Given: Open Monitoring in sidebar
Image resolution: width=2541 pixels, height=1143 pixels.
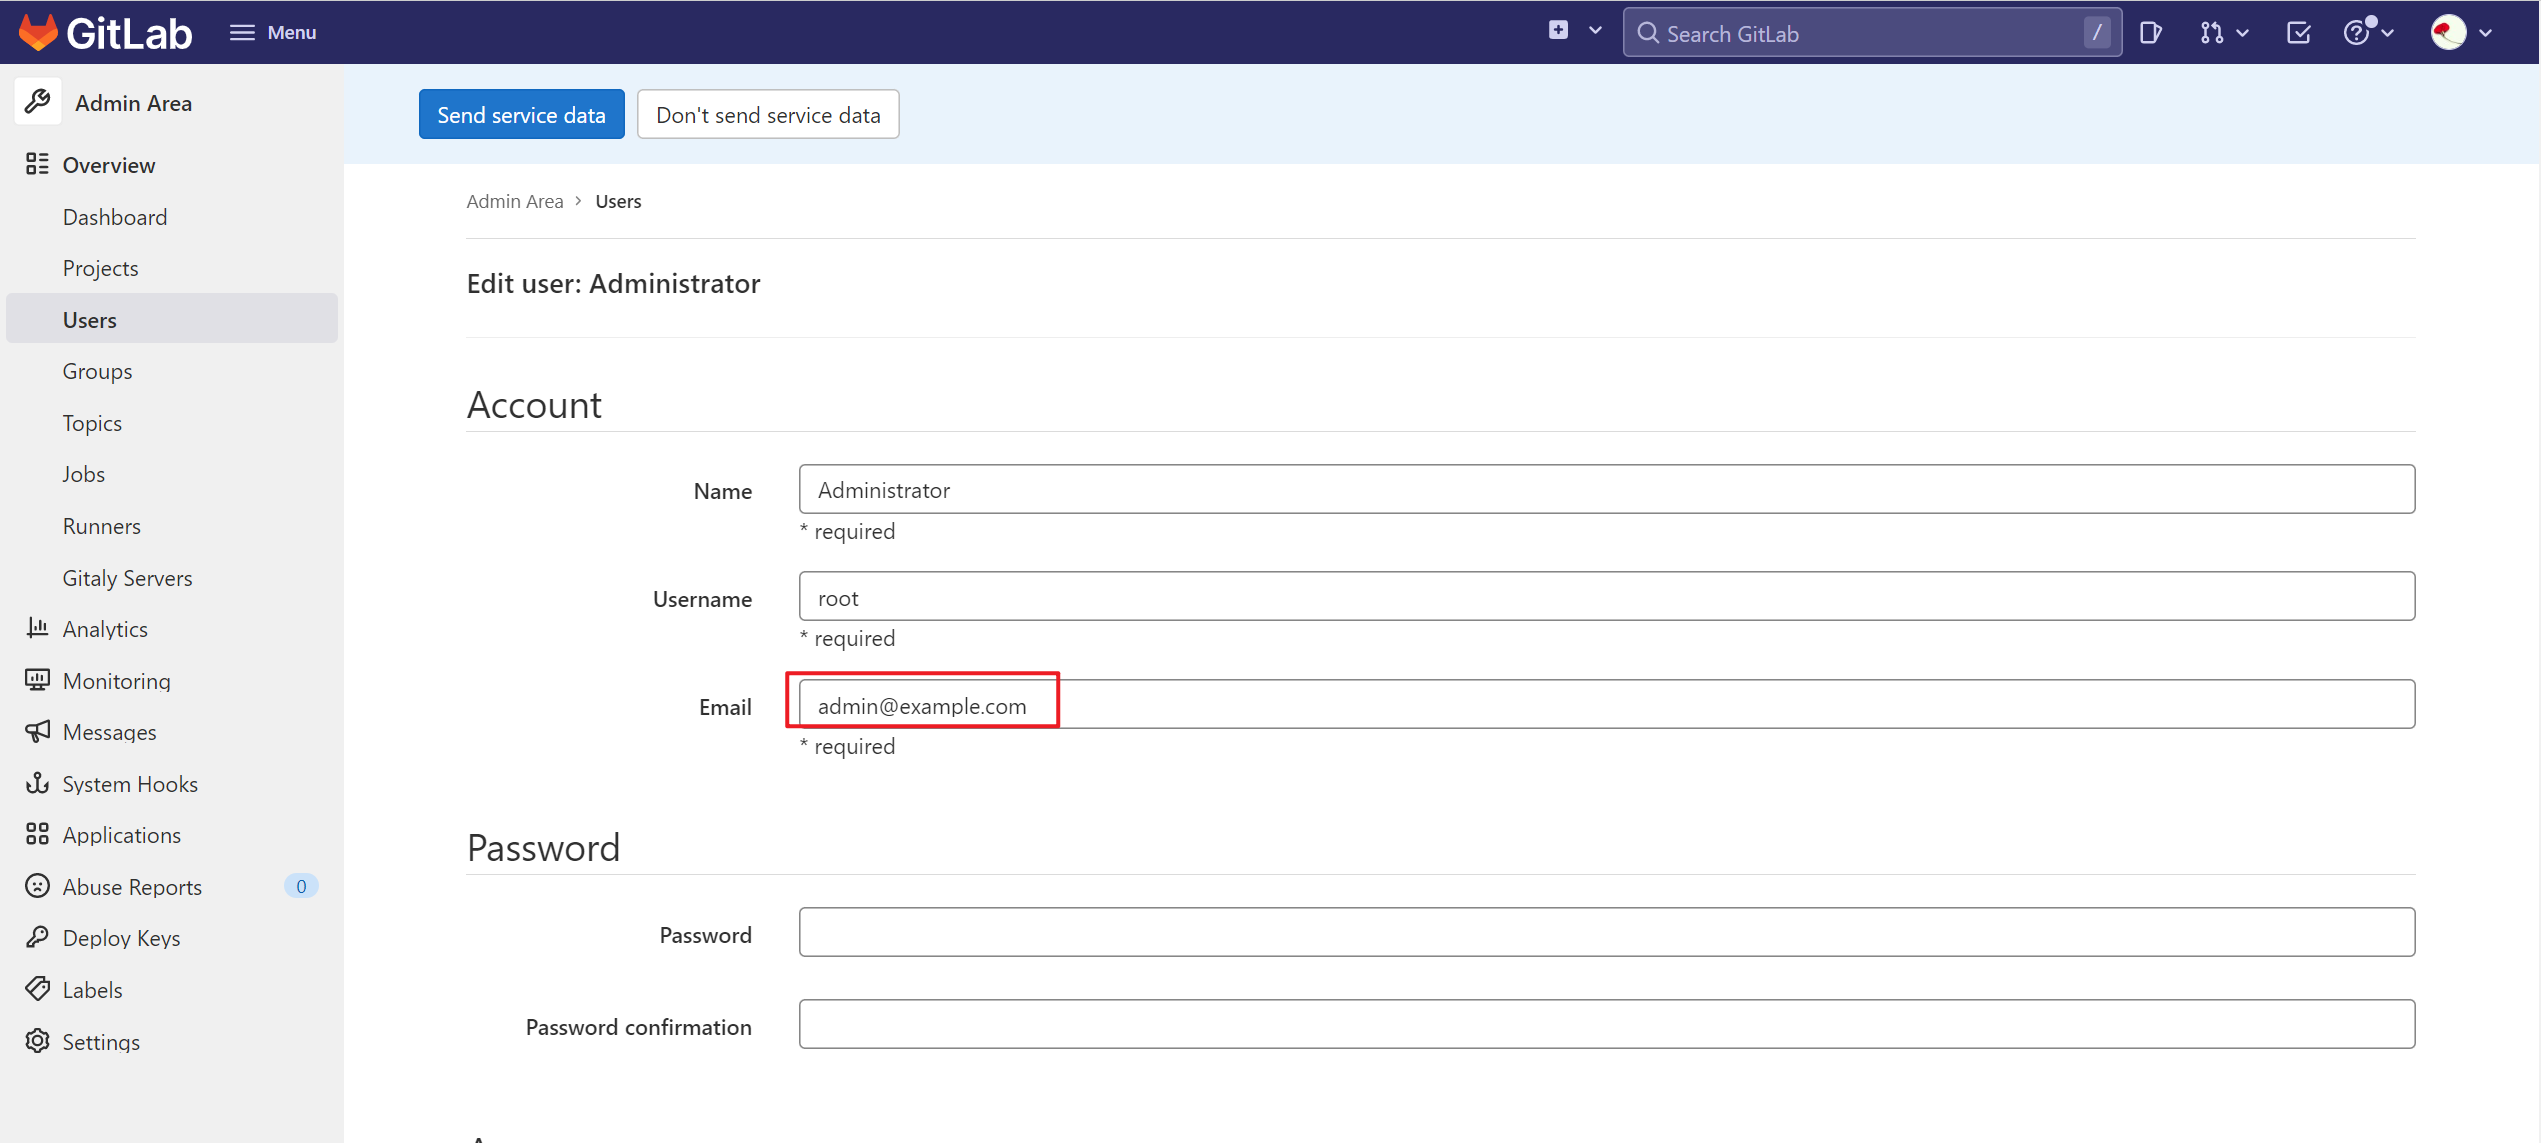Looking at the screenshot, I should (116, 681).
